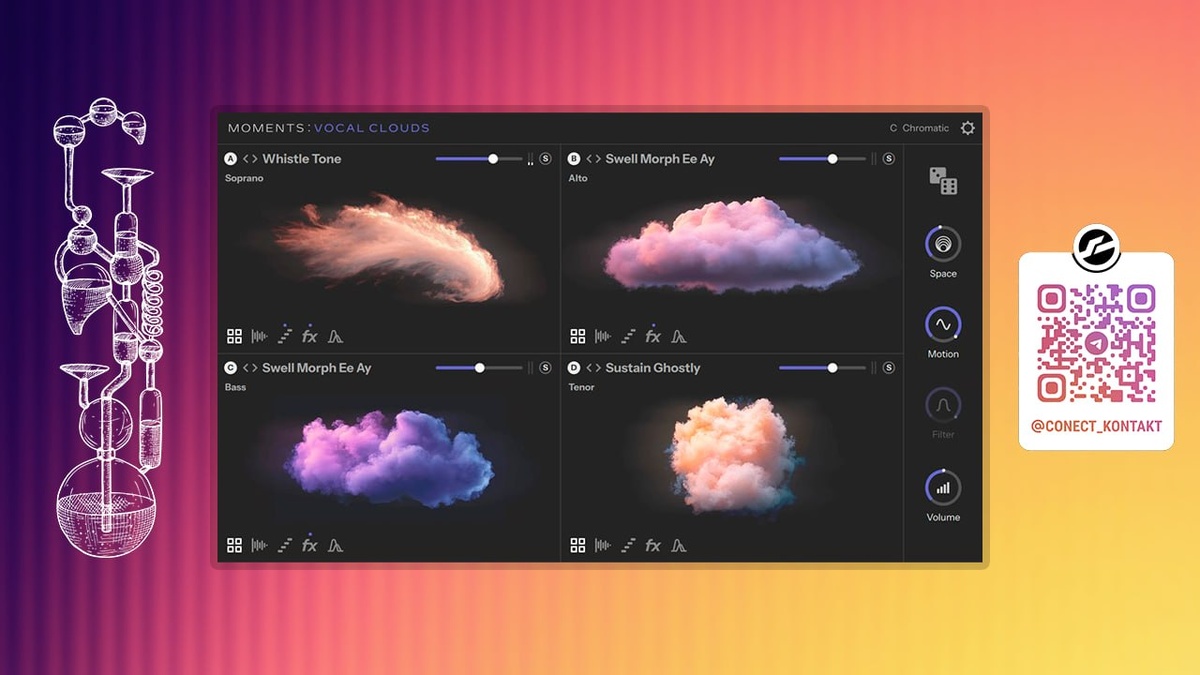The width and height of the screenshot is (1200, 675).
Task: Open layer B's waveform sample icon
Action: (603, 337)
